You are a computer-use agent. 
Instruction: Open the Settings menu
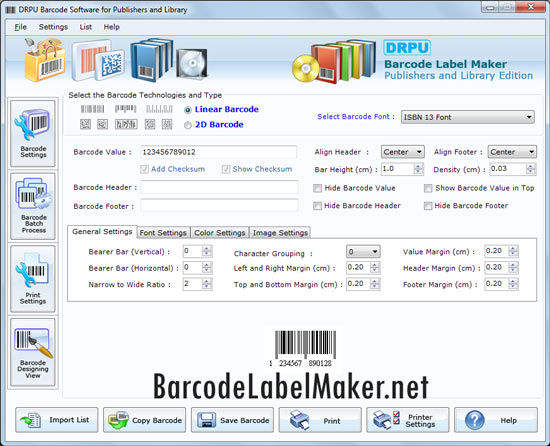point(53,27)
